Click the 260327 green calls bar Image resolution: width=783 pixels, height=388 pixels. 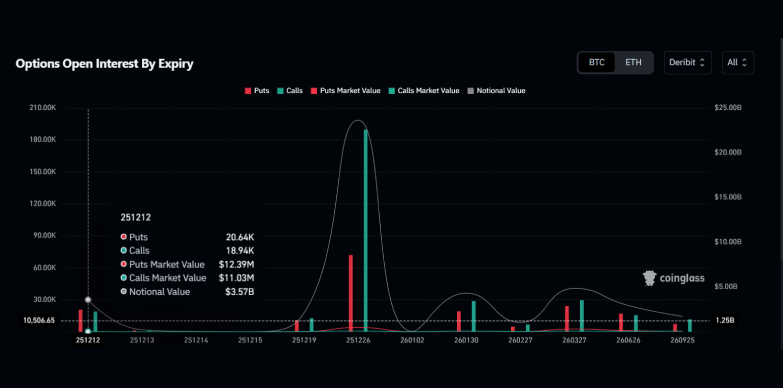click(582, 316)
